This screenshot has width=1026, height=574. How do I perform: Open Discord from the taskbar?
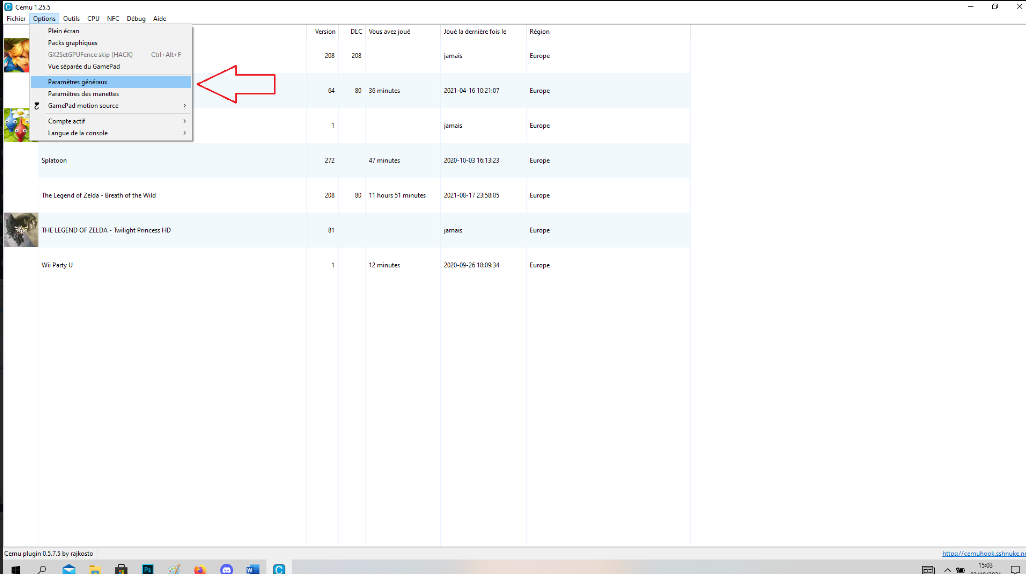click(226, 568)
